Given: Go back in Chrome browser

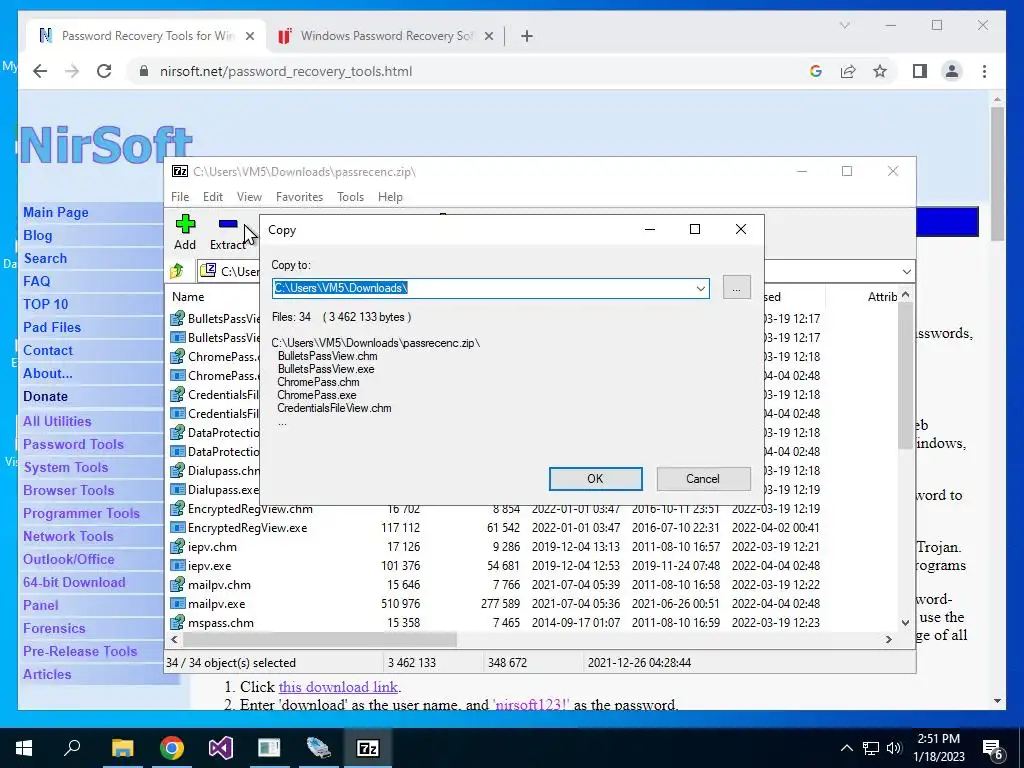Looking at the screenshot, I should pyautogui.click(x=40, y=71).
